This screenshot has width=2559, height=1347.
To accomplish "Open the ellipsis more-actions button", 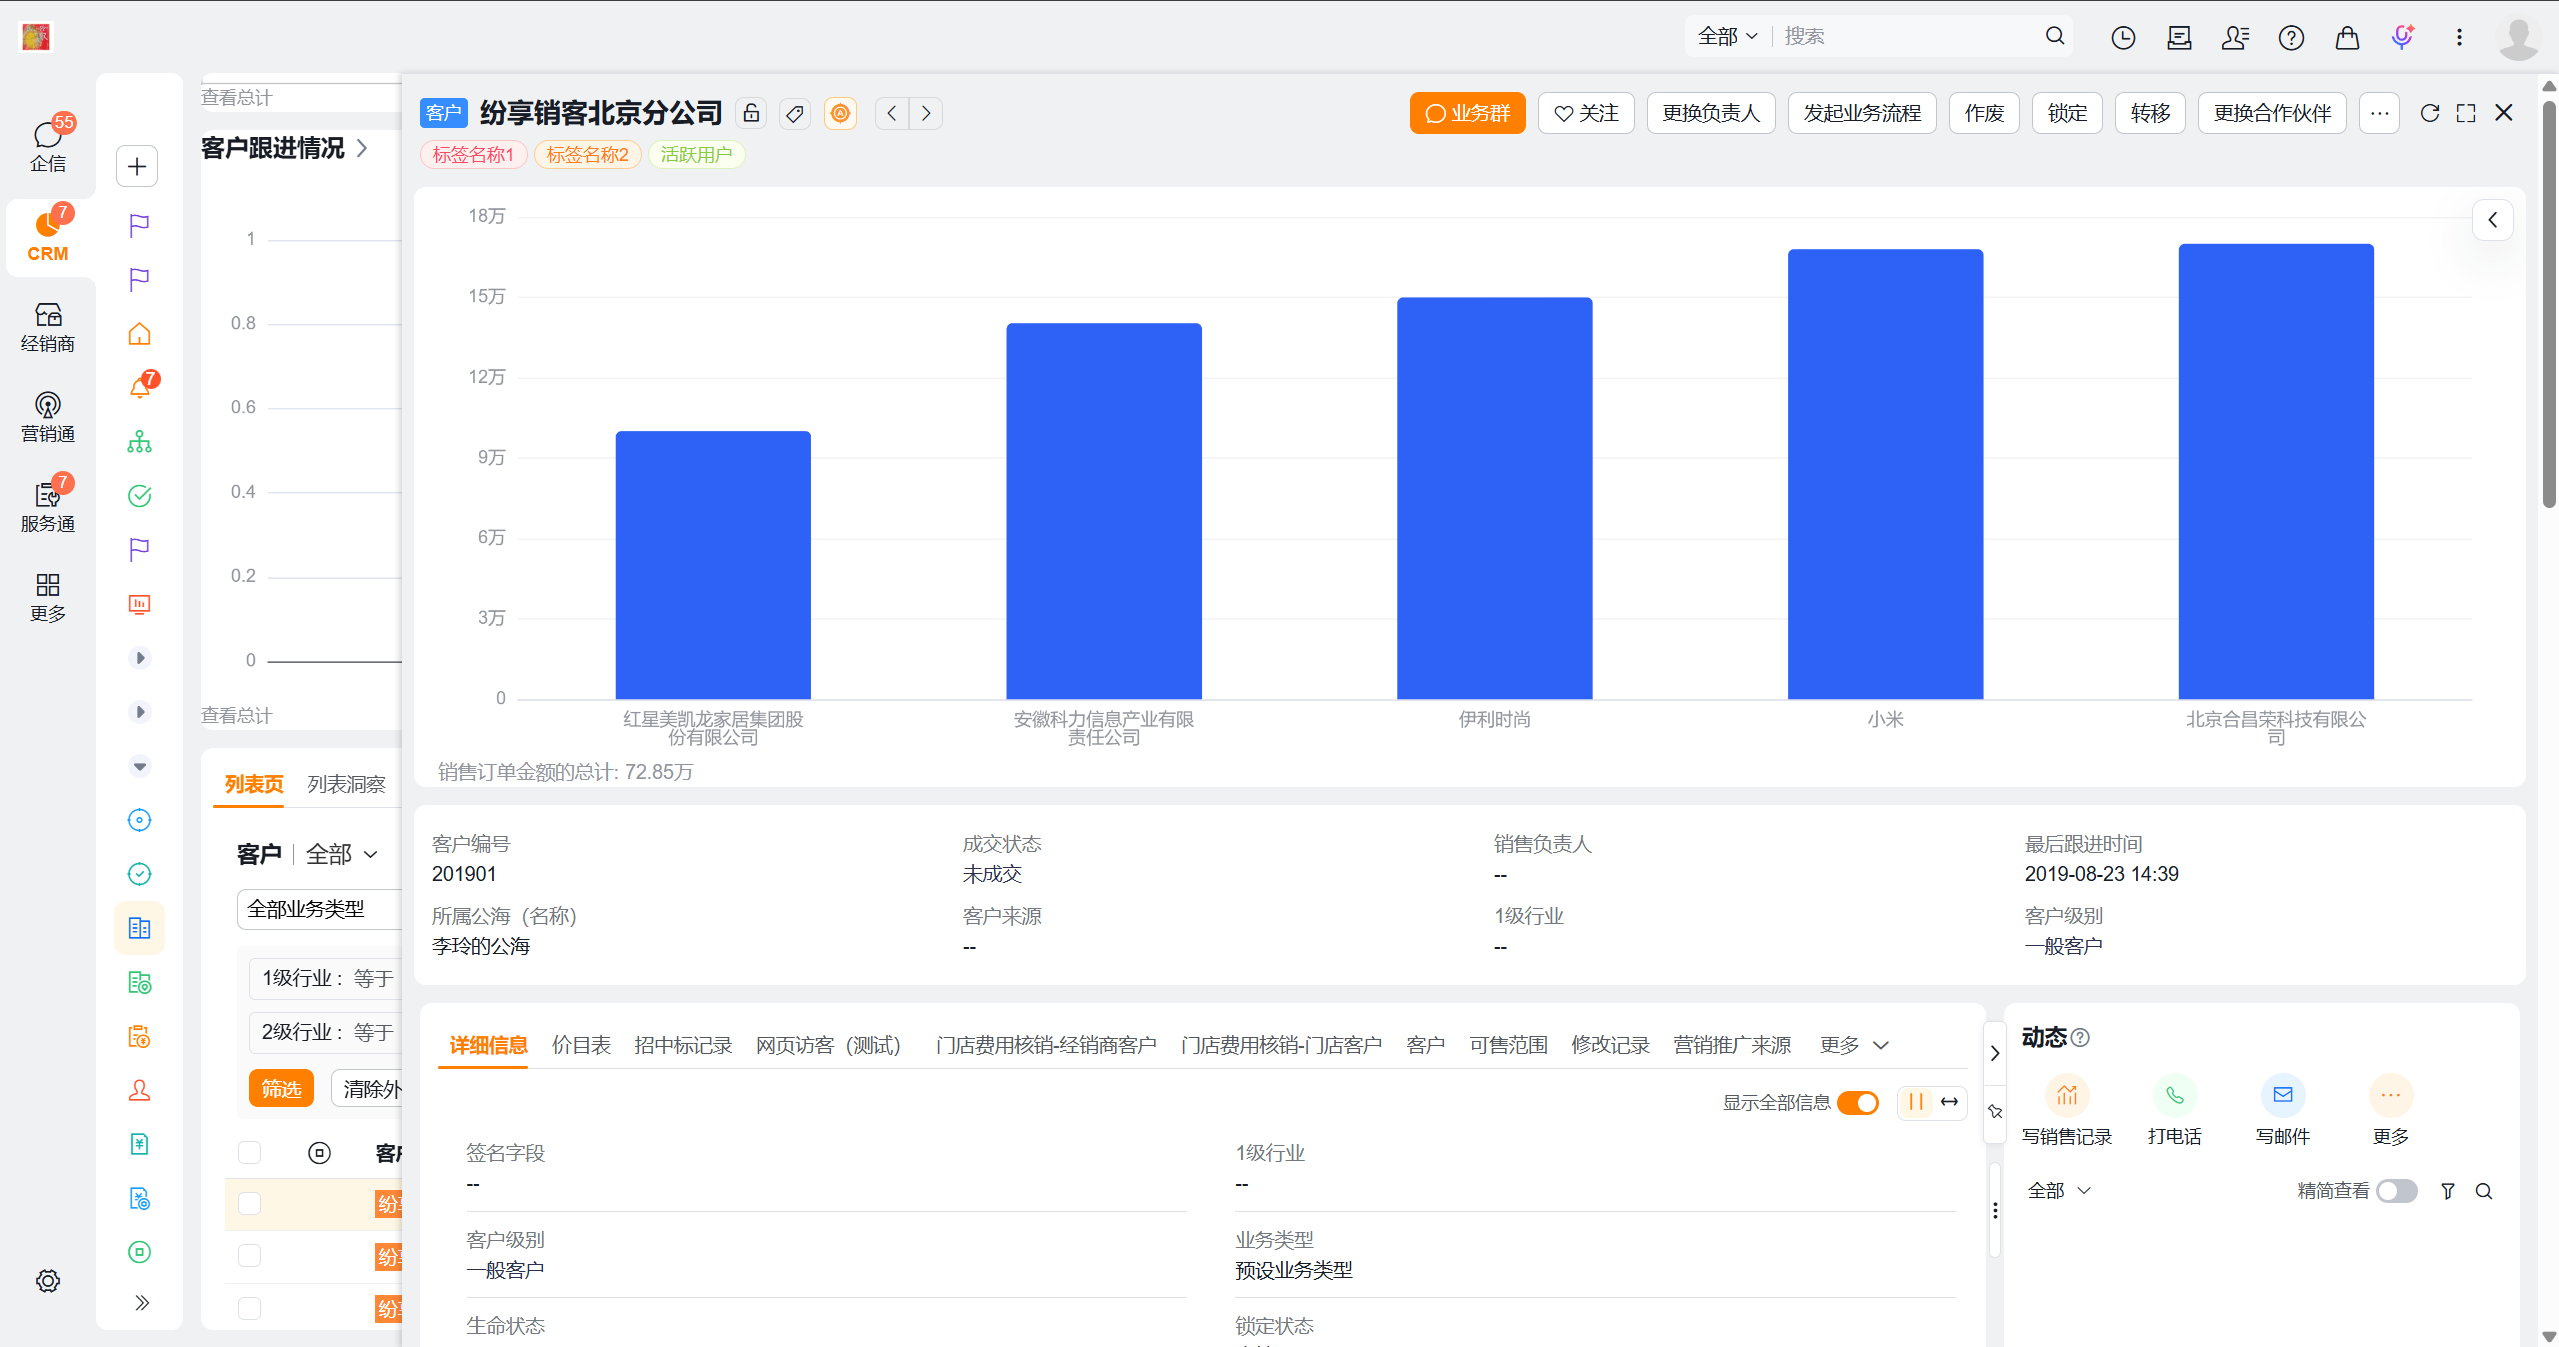I will (x=2380, y=113).
